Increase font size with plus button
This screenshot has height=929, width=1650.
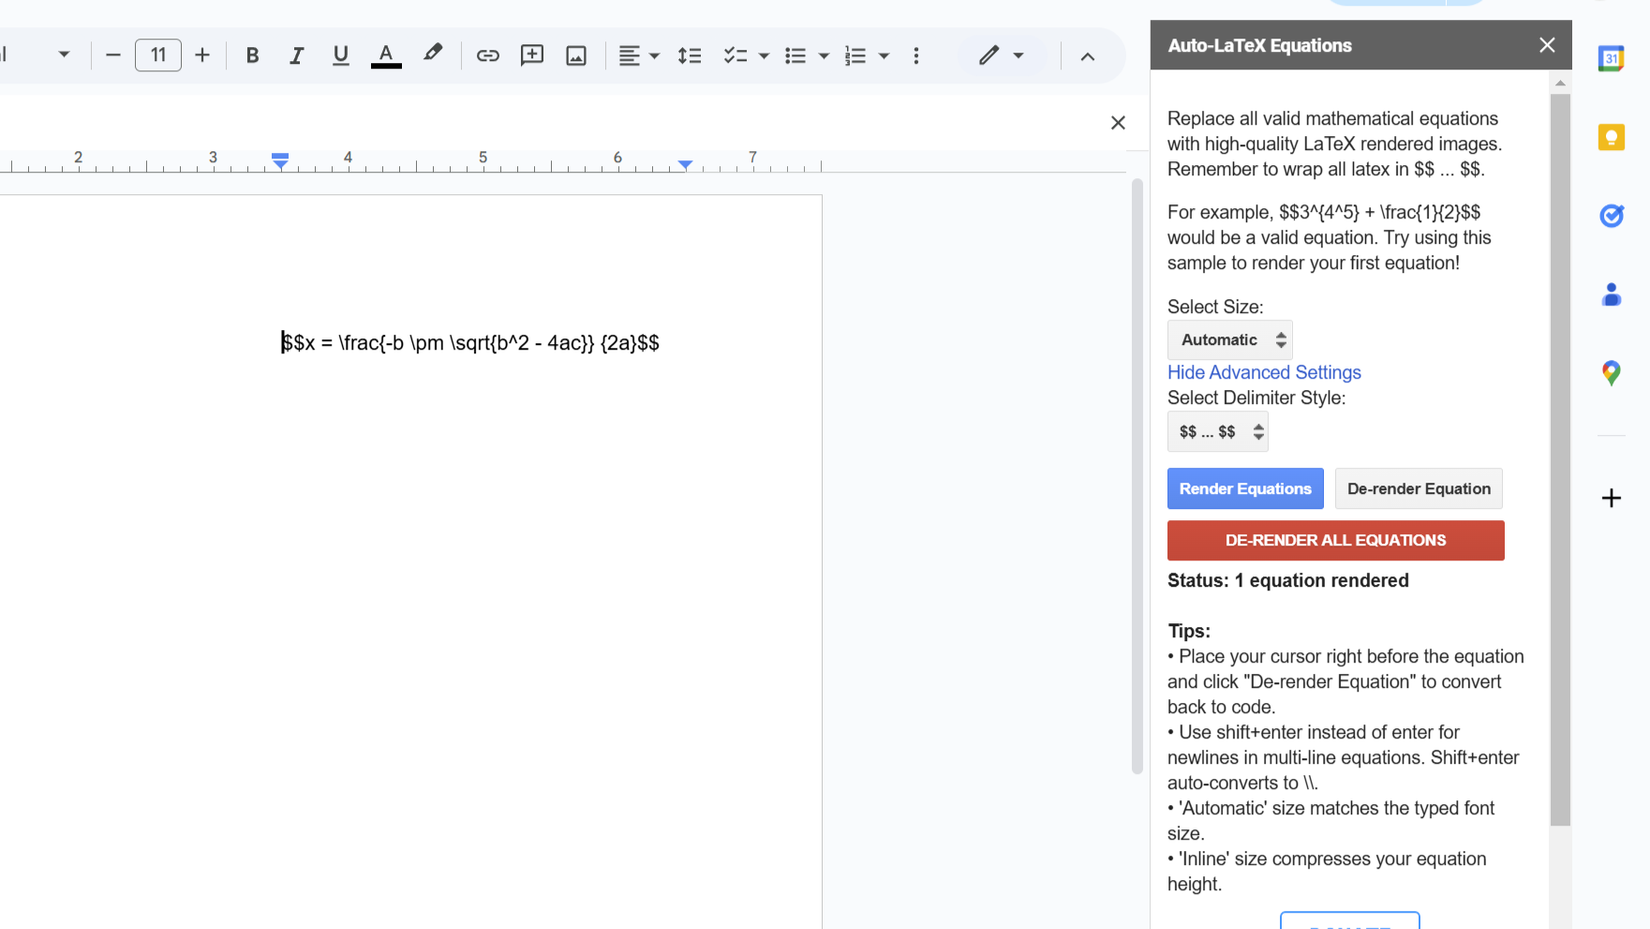(x=202, y=56)
